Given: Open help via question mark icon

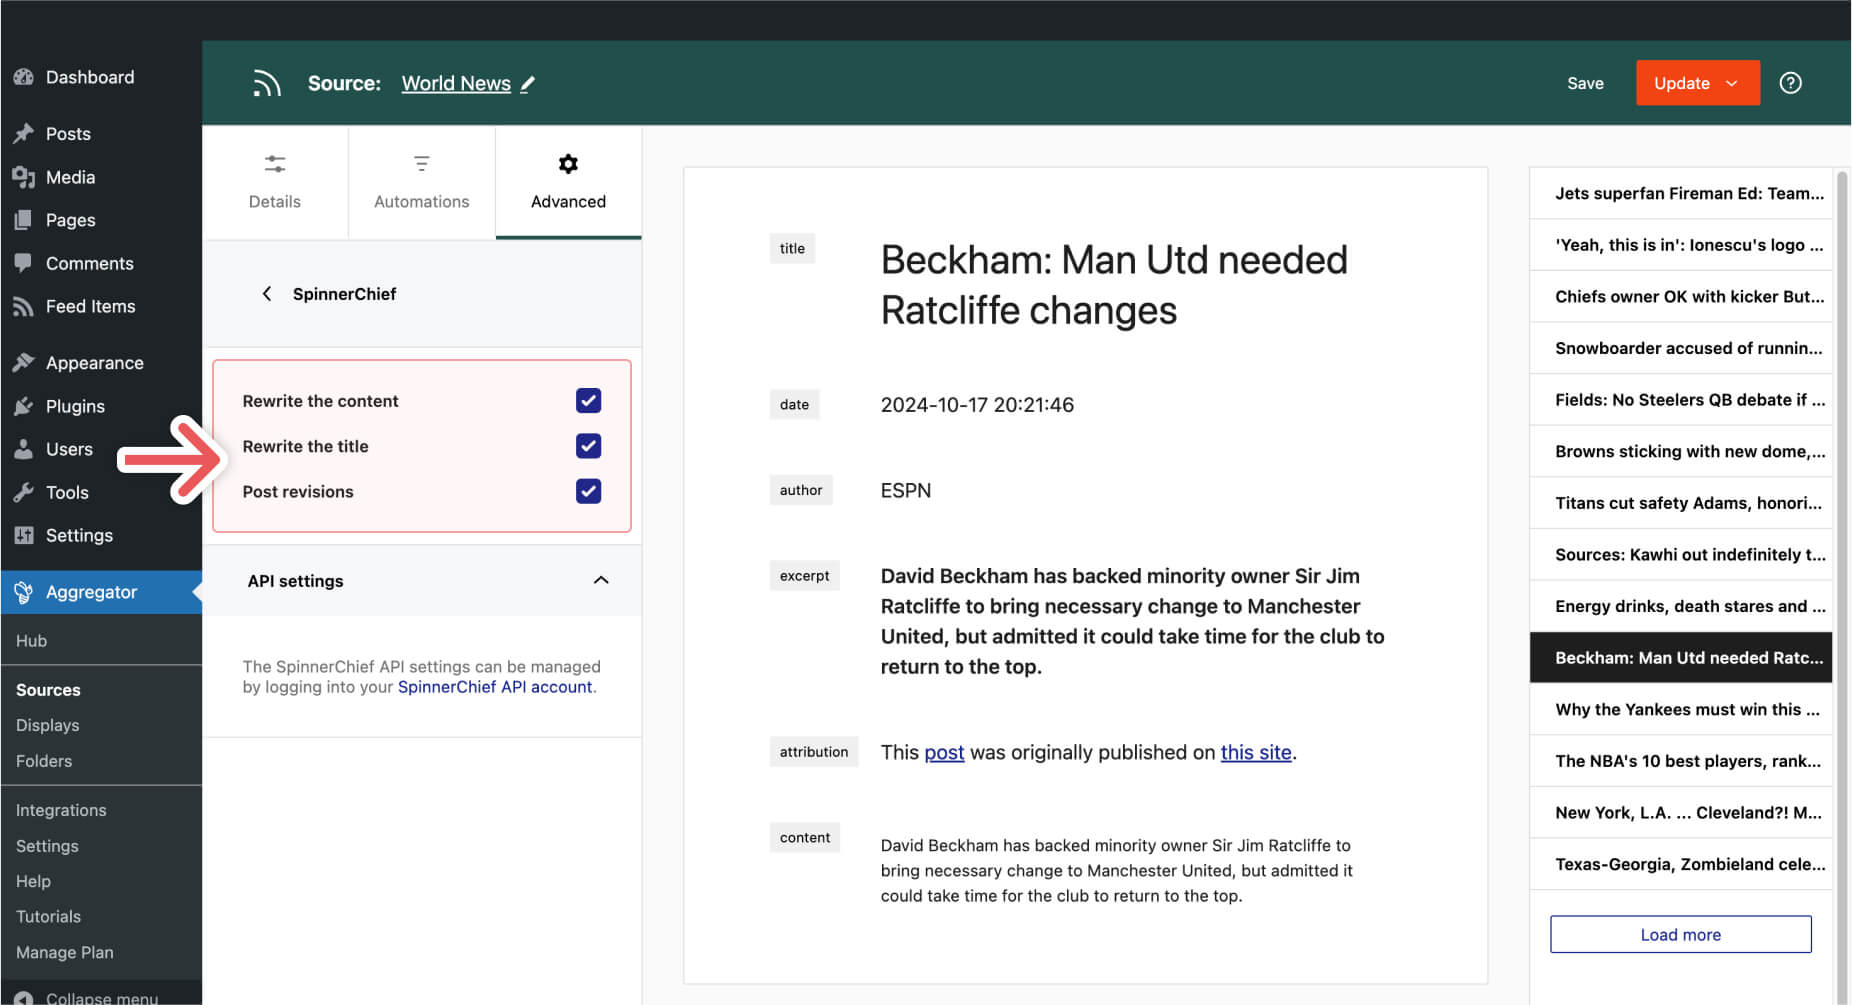Looking at the screenshot, I should click(x=1790, y=83).
